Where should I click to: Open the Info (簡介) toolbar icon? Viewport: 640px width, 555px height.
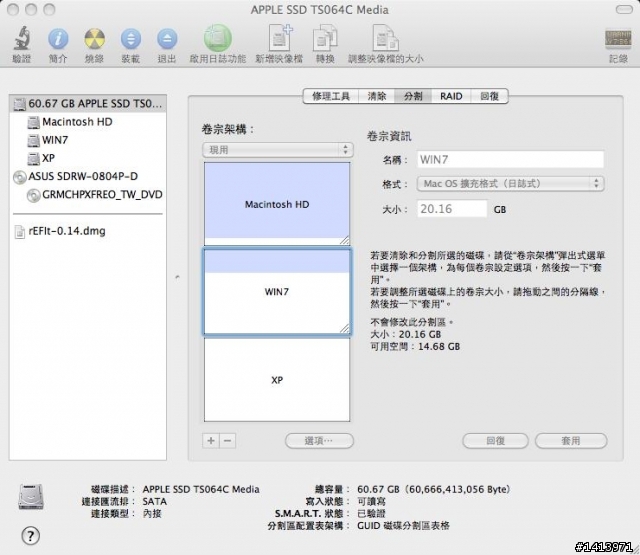click(58, 39)
